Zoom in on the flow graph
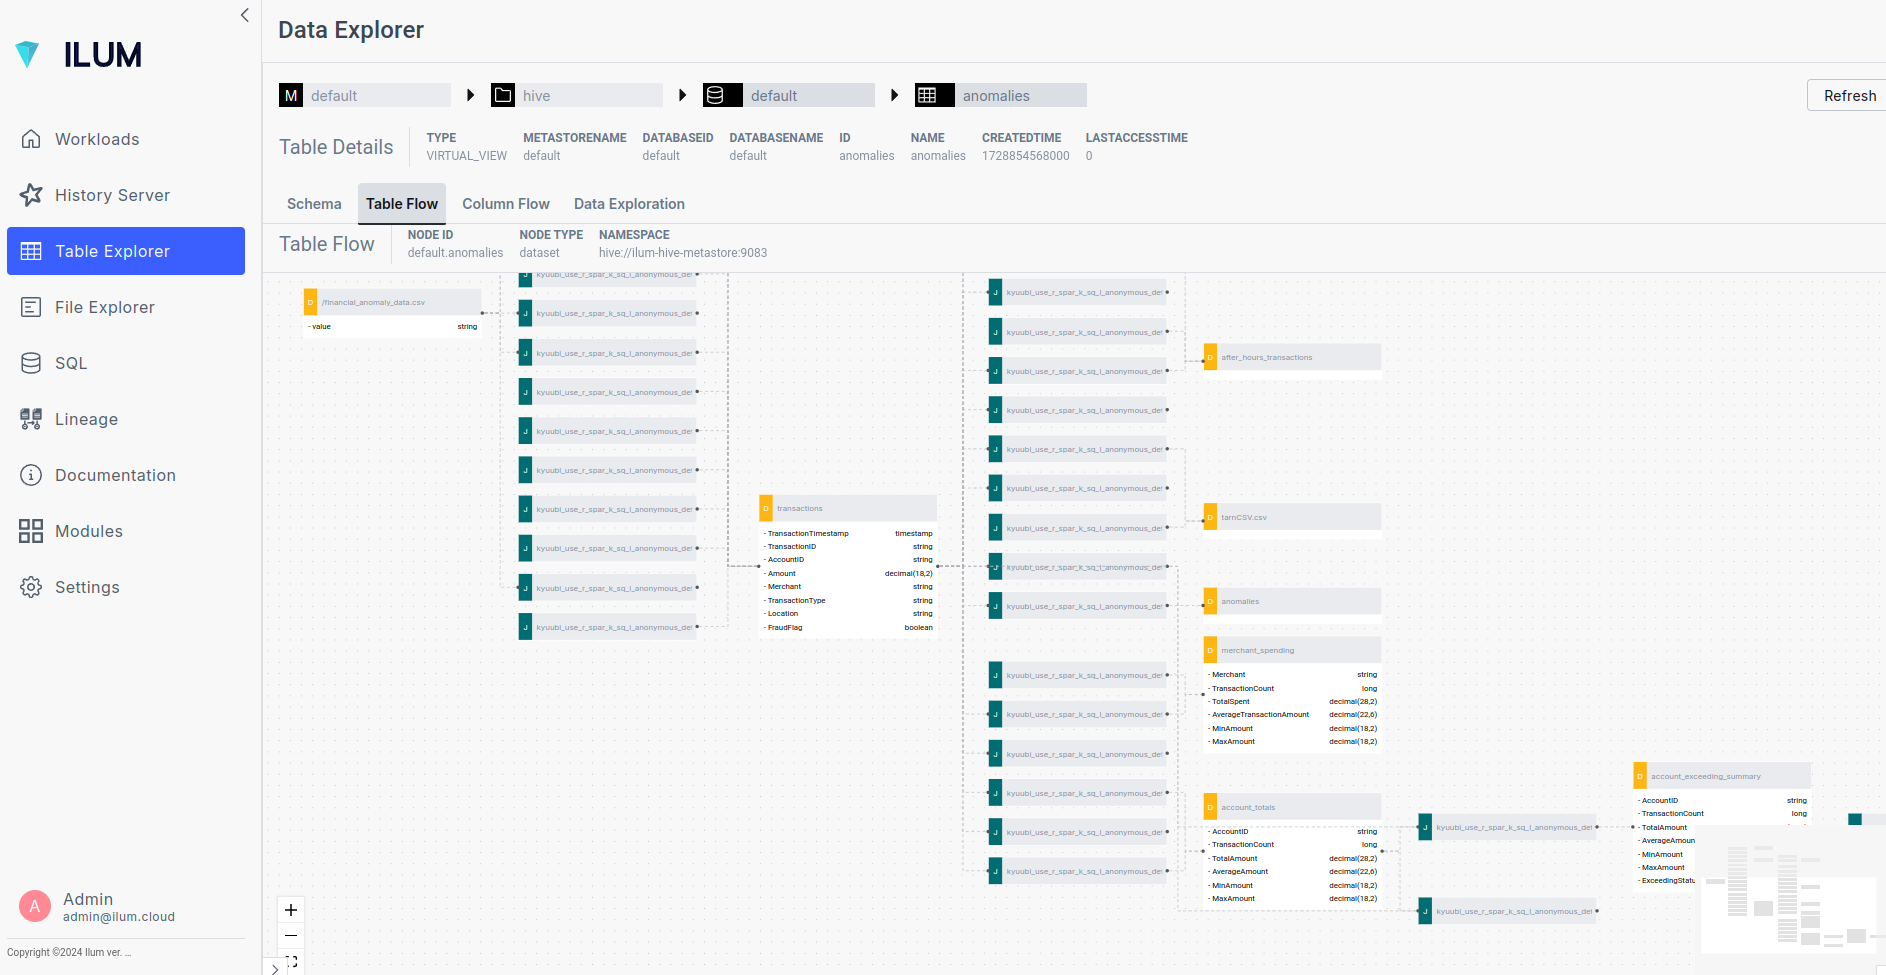The image size is (1886, 975). 291,910
